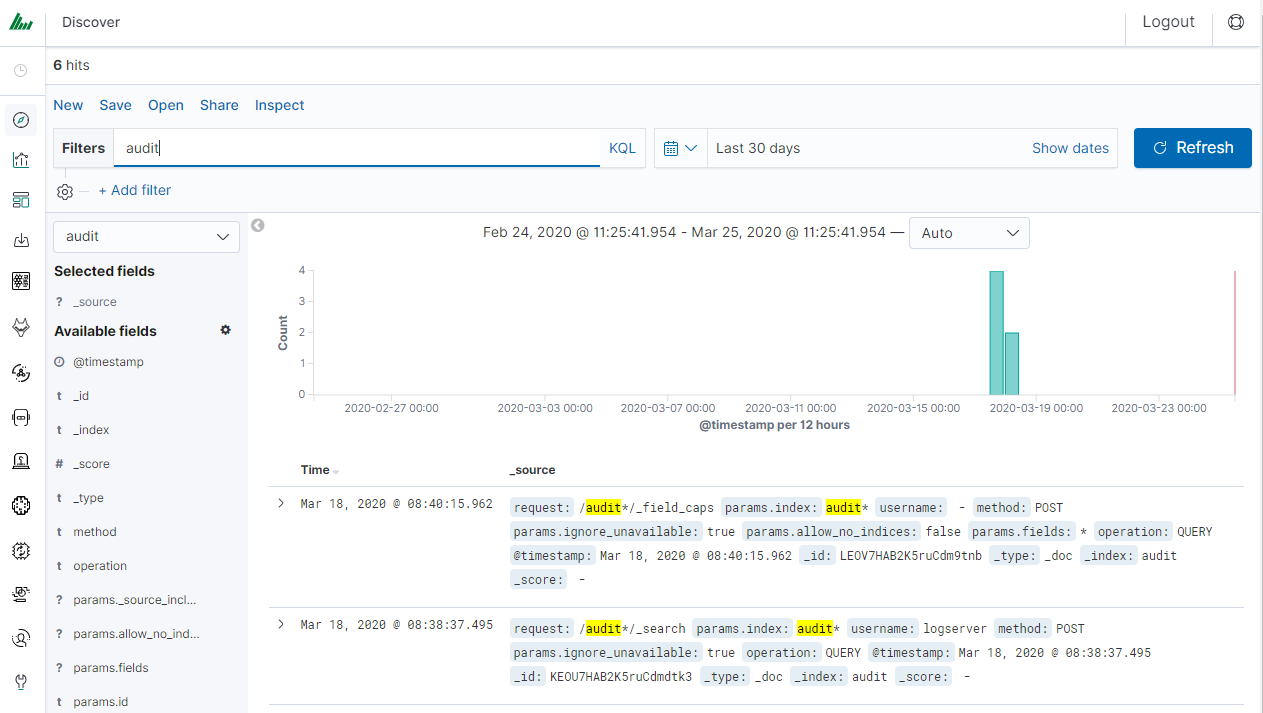Click the Share menu item
This screenshot has width=1263, height=713.
pyautogui.click(x=219, y=105)
